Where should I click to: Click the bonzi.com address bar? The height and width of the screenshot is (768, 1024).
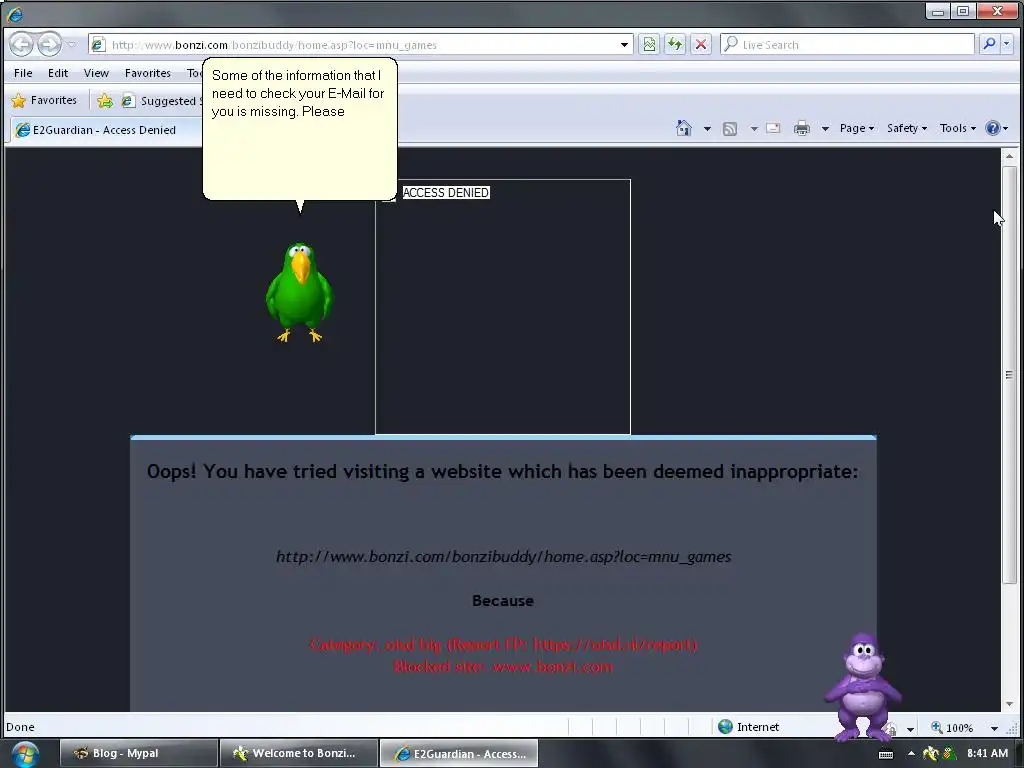pos(360,44)
